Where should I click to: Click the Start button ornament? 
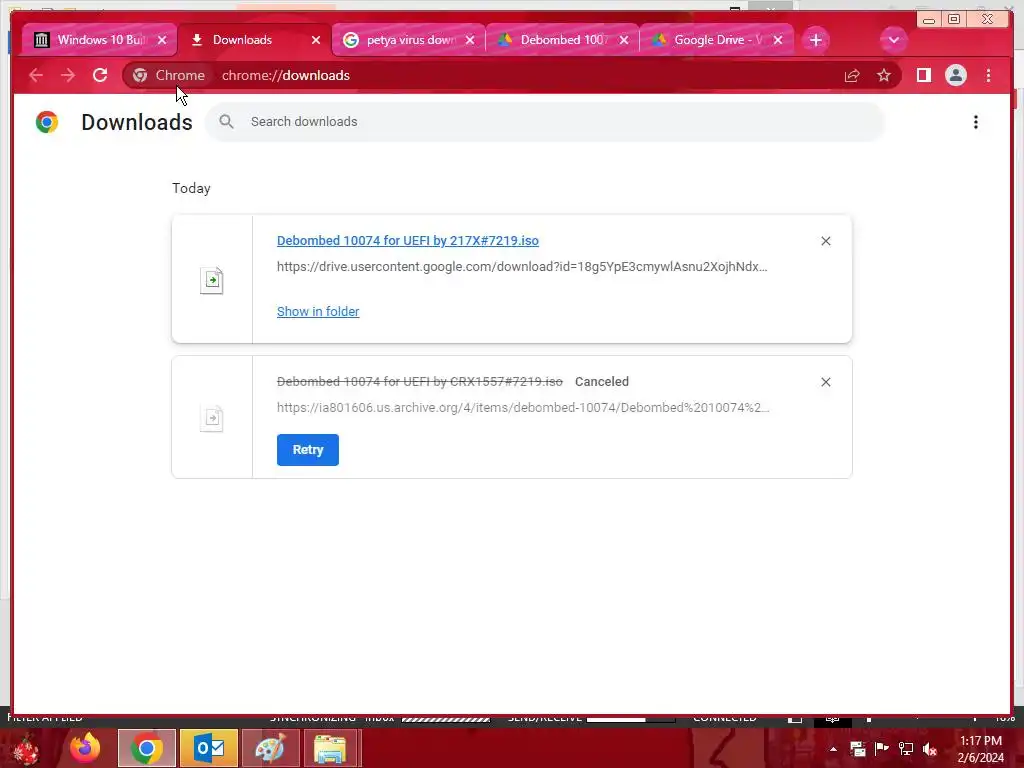pyautogui.click(x=25, y=750)
